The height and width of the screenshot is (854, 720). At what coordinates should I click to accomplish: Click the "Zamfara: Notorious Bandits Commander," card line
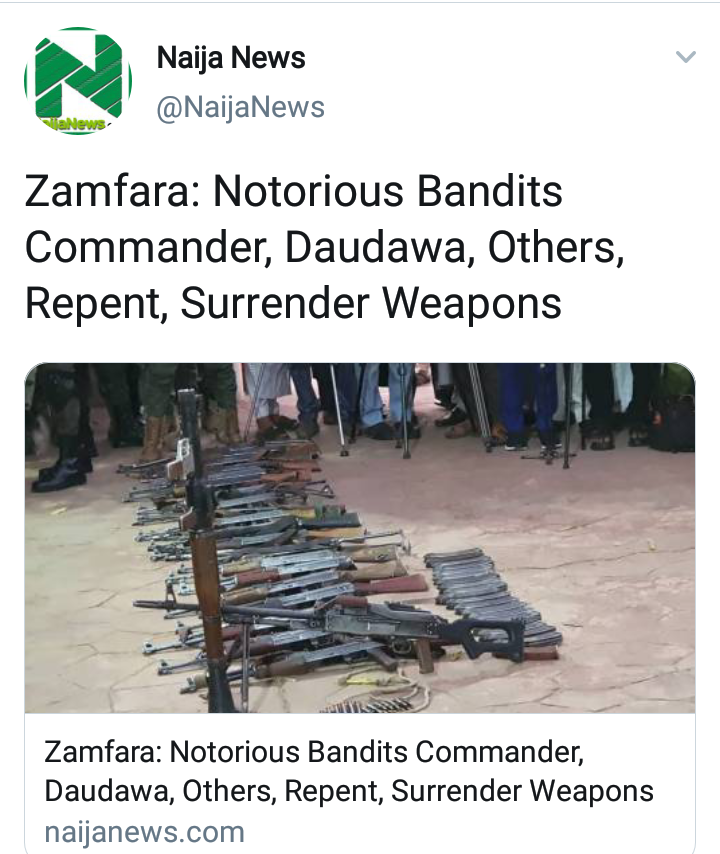(314, 752)
